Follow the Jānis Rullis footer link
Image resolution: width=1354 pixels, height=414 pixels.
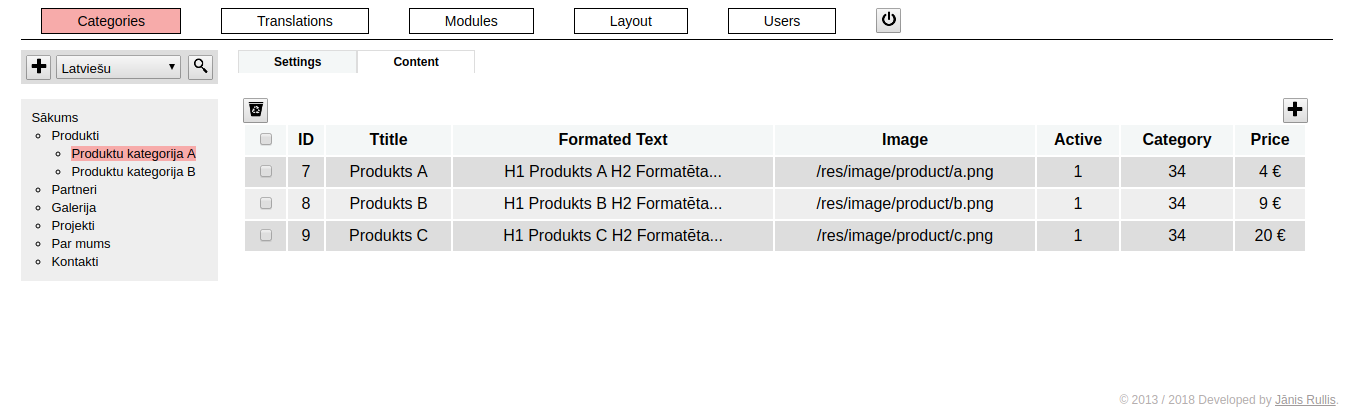click(x=1305, y=399)
